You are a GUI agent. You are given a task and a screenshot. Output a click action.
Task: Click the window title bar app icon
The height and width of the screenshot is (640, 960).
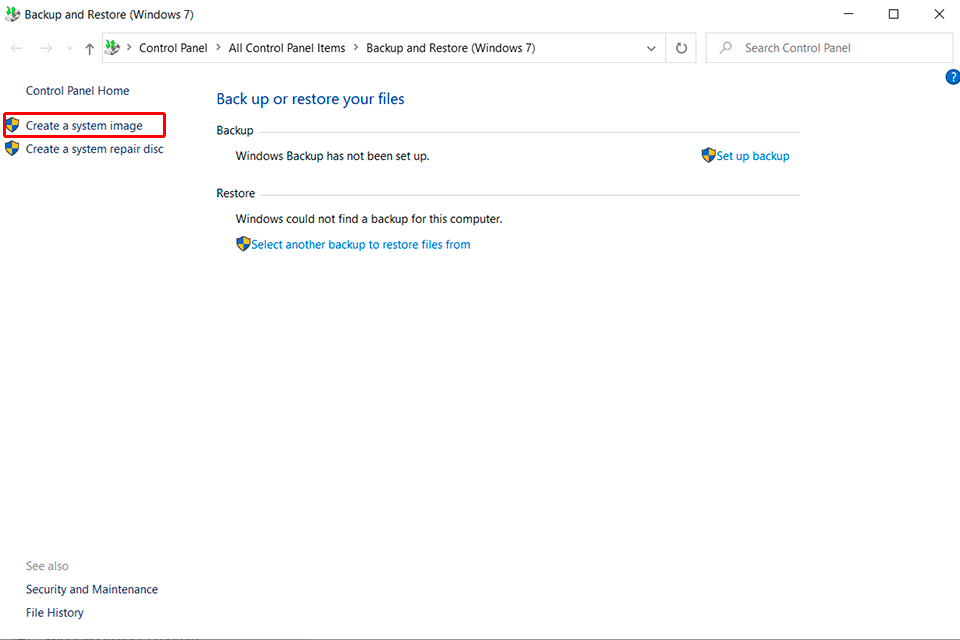pyautogui.click(x=12, y=14)
